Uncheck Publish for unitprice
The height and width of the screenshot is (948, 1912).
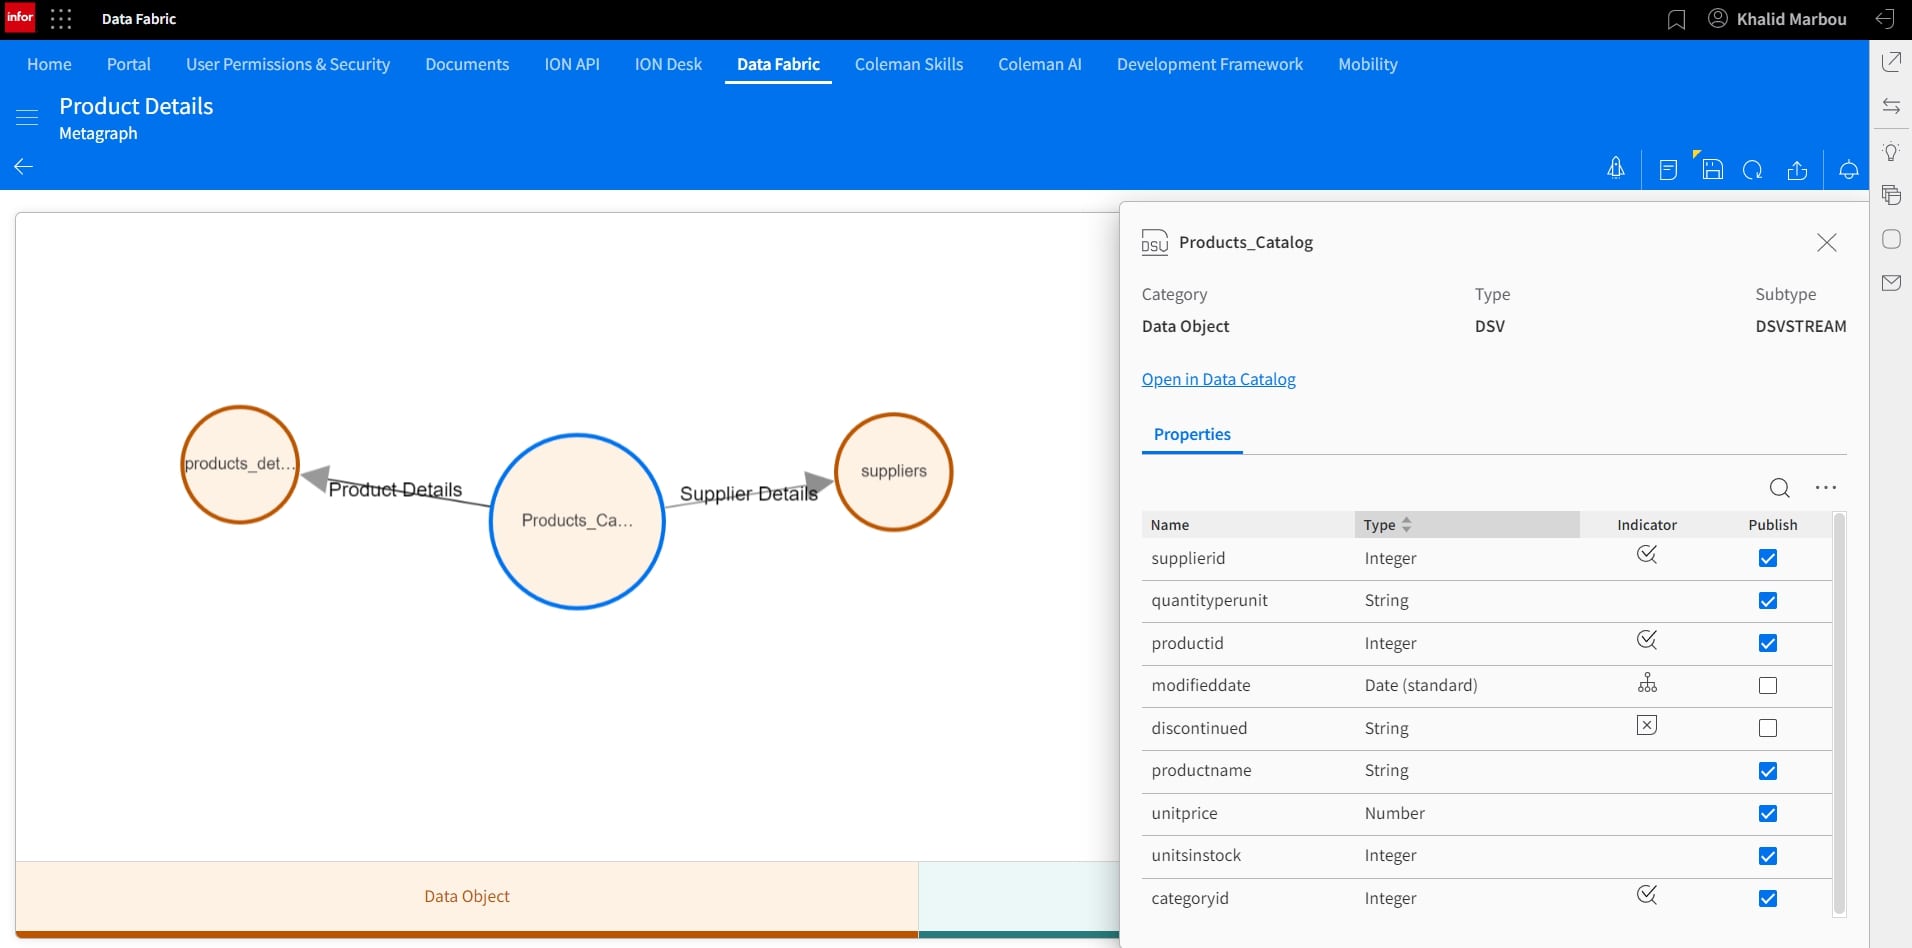(1768, 813)
